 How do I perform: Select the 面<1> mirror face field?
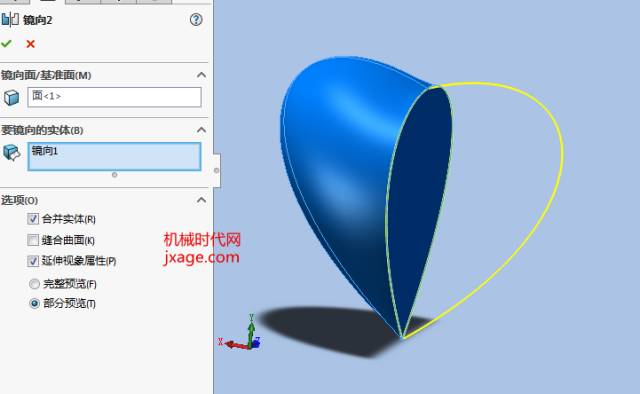click(114, 97)
